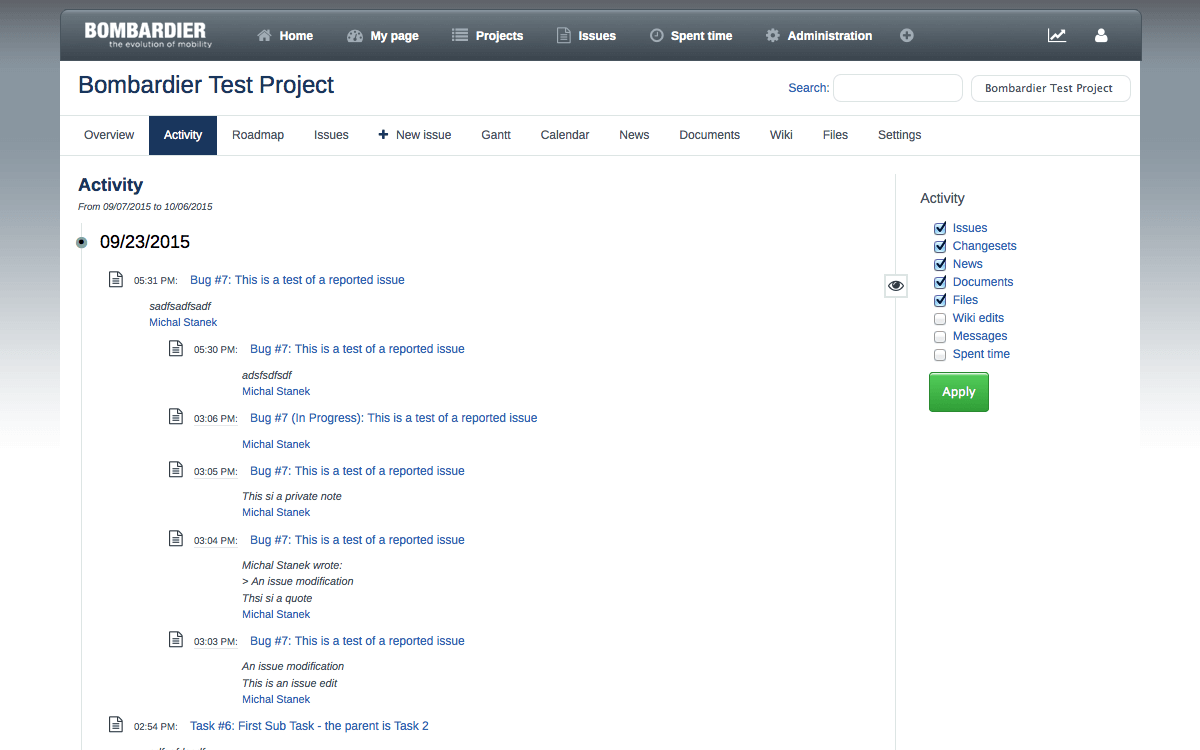This screenshot has width=1200, height=750.
Task: Enable the Wiki edits checkbox
Action: click(940, 319)
